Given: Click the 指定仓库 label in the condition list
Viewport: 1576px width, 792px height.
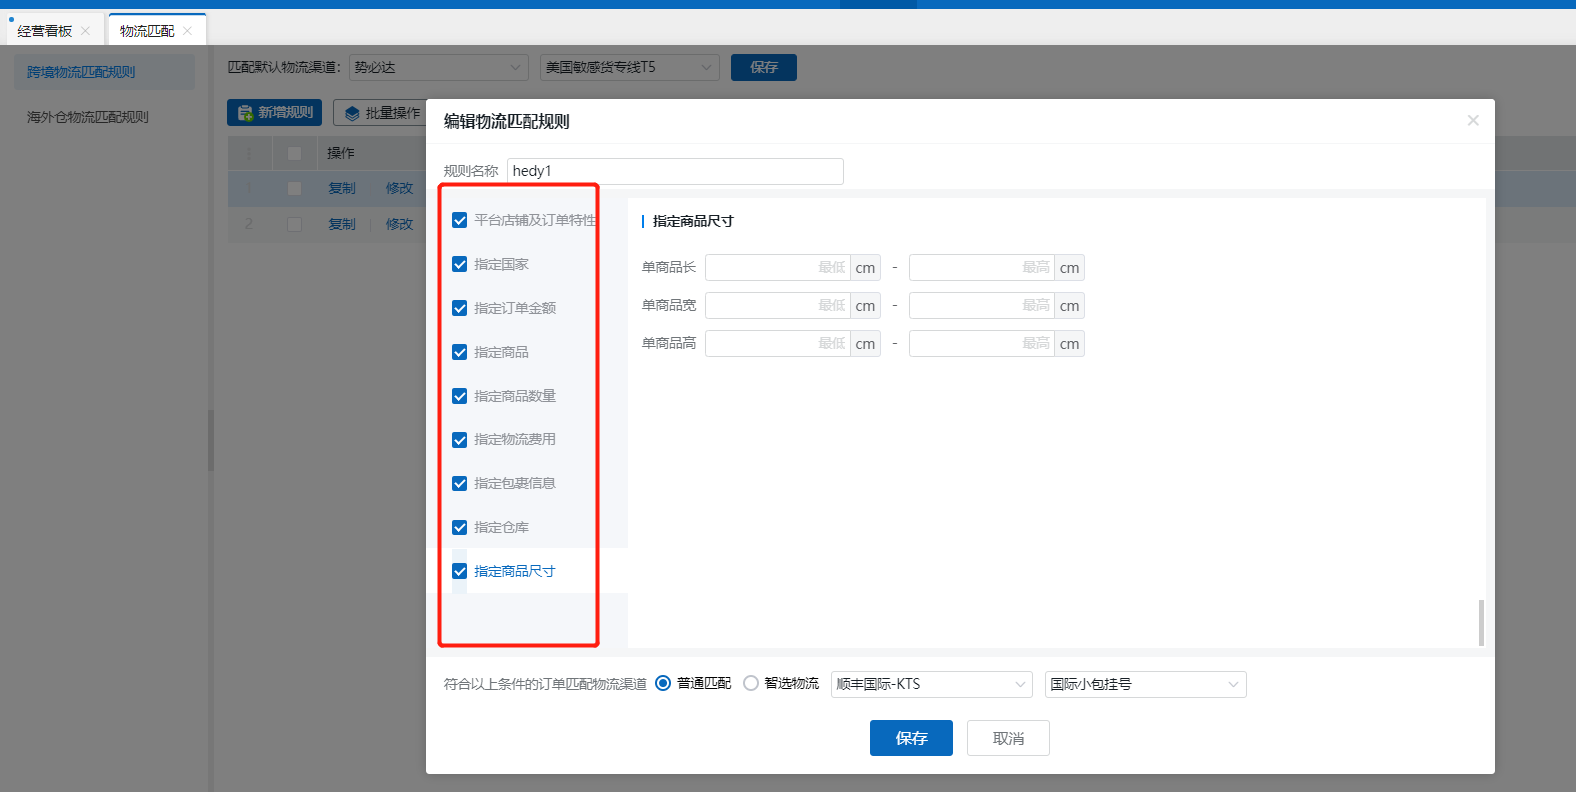Looking at the screenshot, I should click(501, 527).
